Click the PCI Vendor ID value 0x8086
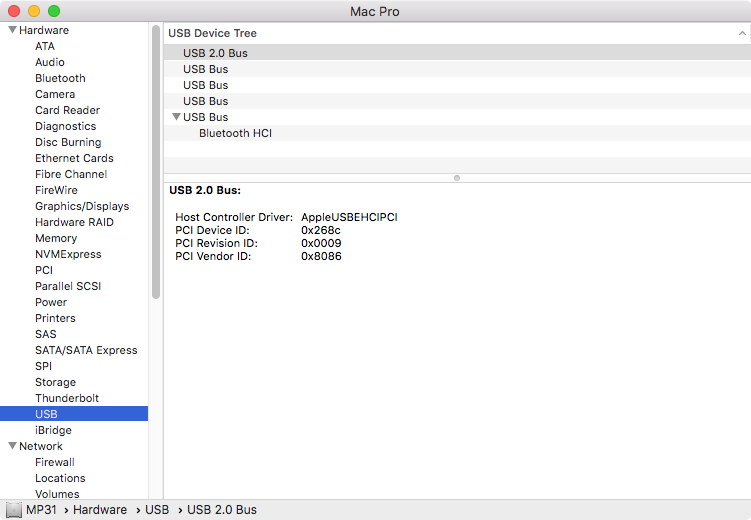This screenshot has width=751, height=520. click(x=321, y=256)
